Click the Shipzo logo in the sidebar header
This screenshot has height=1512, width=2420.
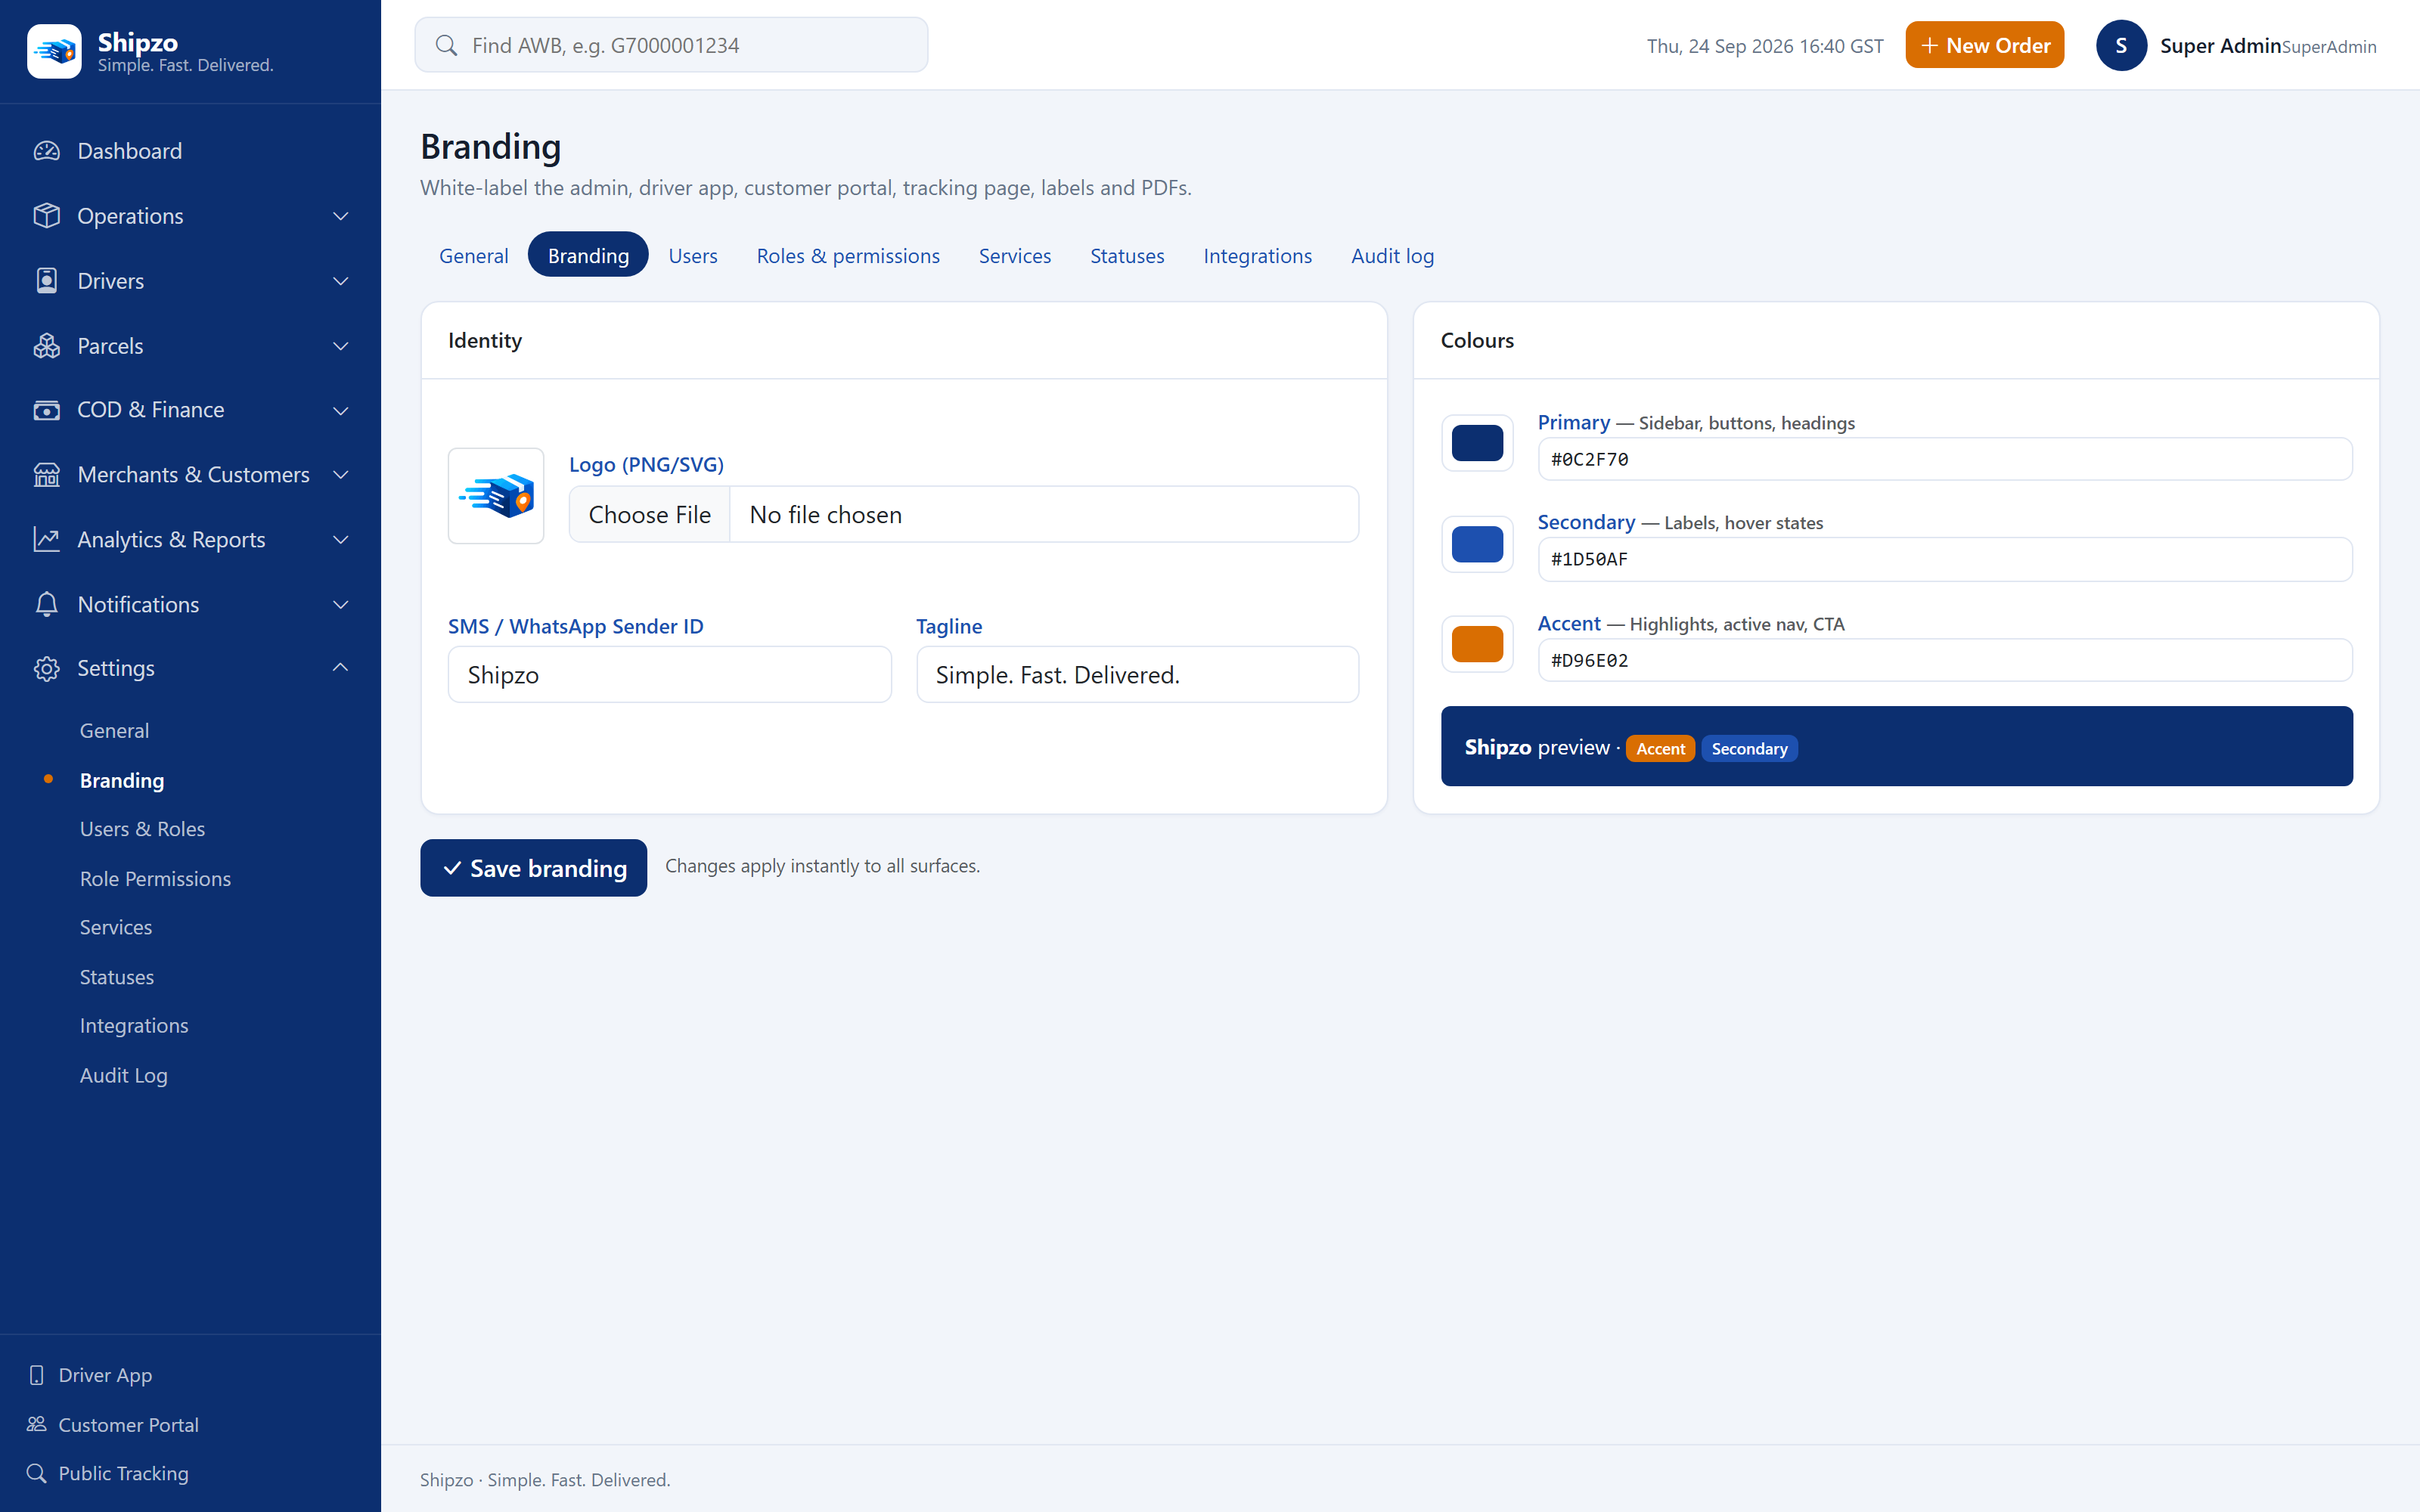click(54, 50)
